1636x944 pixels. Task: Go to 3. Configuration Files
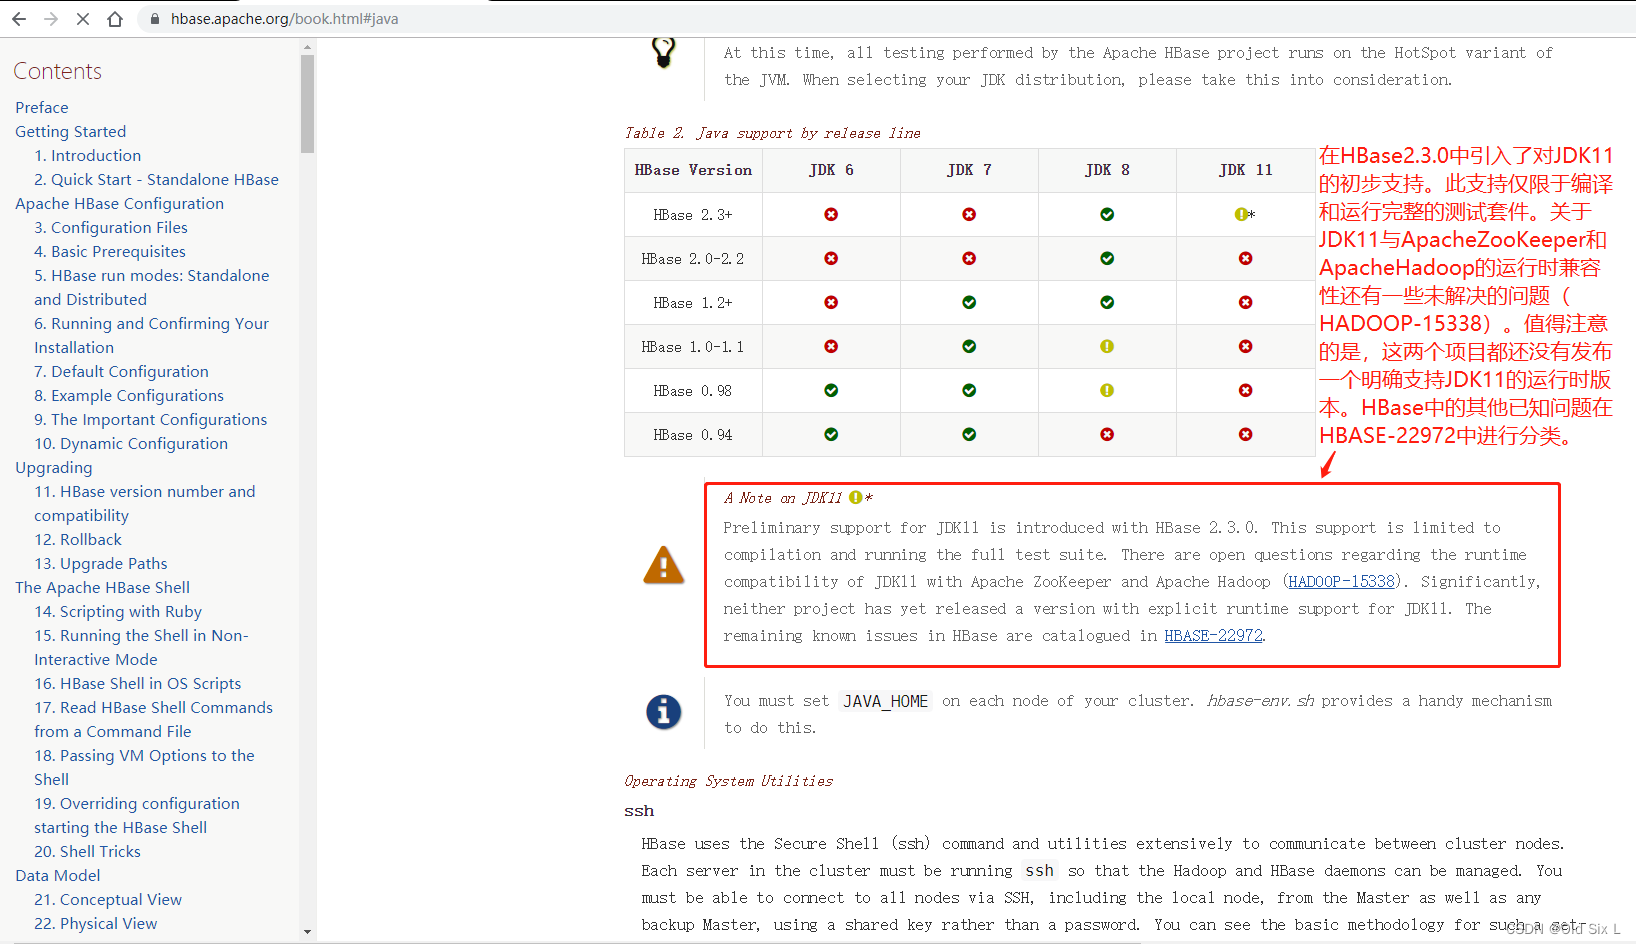click(x=111, y=227)
